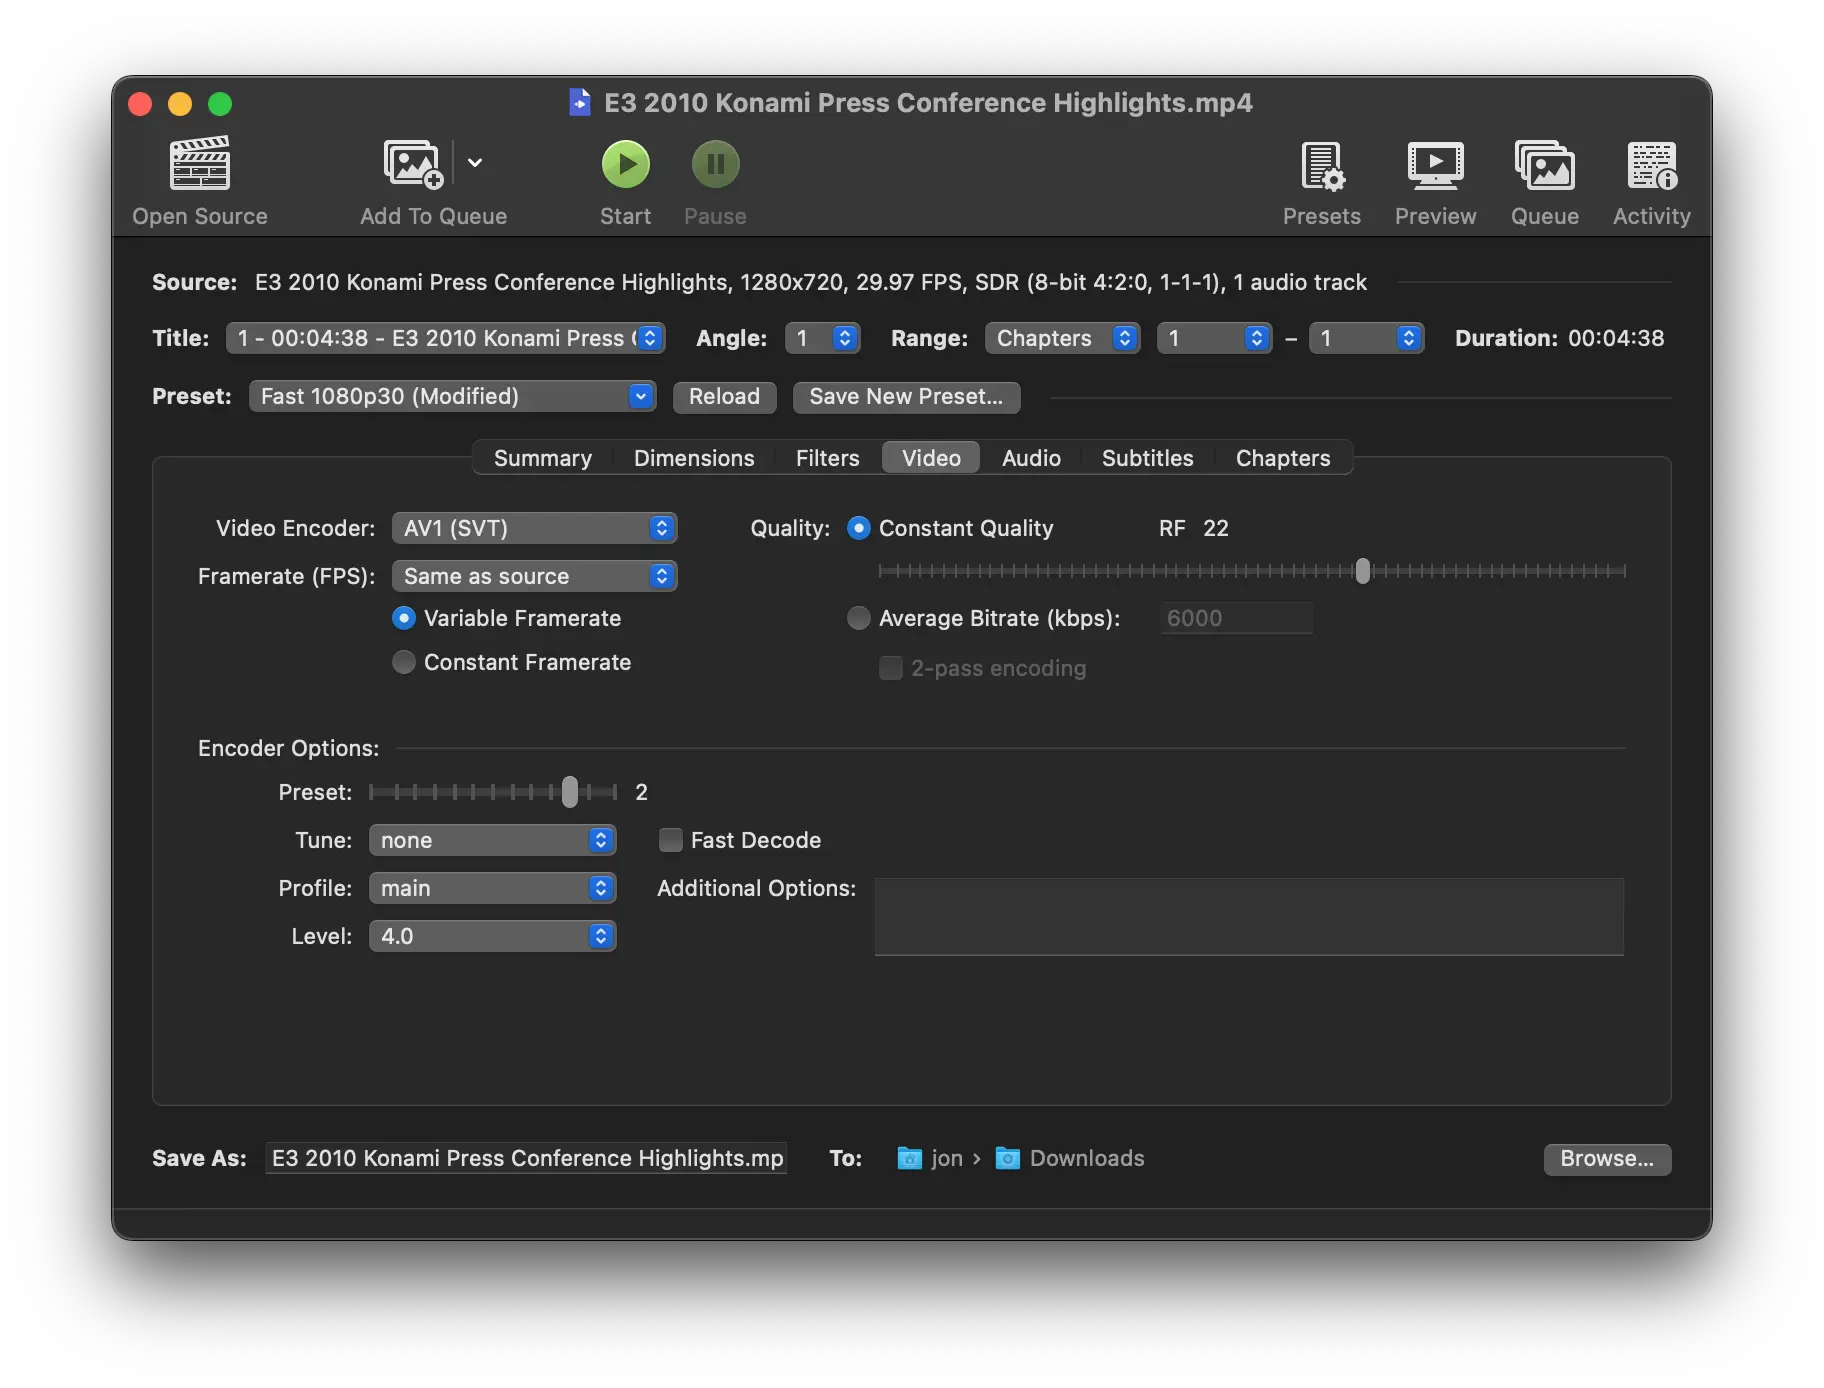1824x1388 pixels.
Task: Switch to the Summary tab
Action: pos(543,458)
